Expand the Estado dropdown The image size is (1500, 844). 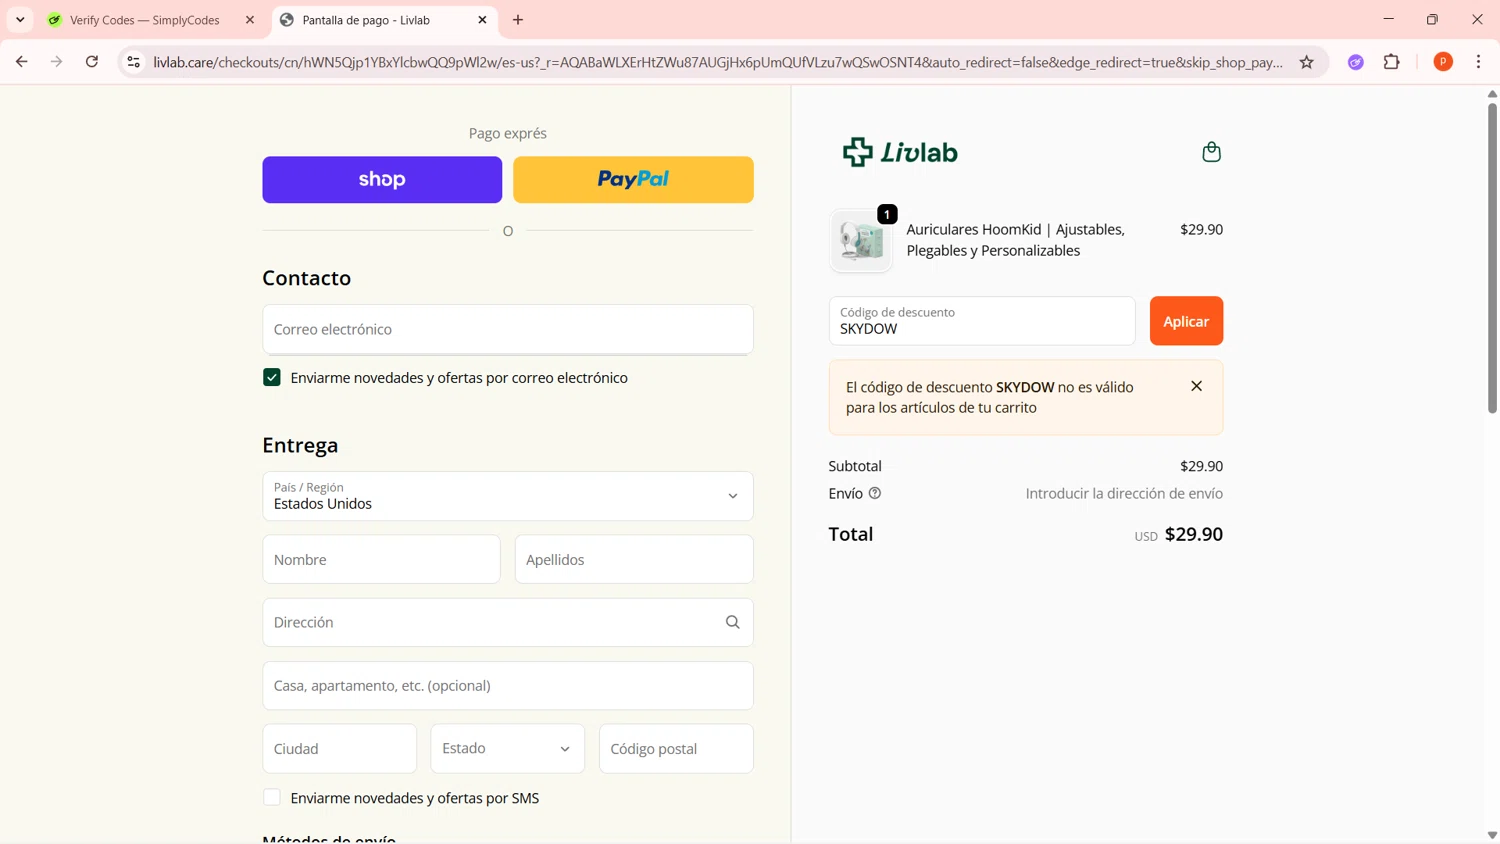(x=507, y=748)
